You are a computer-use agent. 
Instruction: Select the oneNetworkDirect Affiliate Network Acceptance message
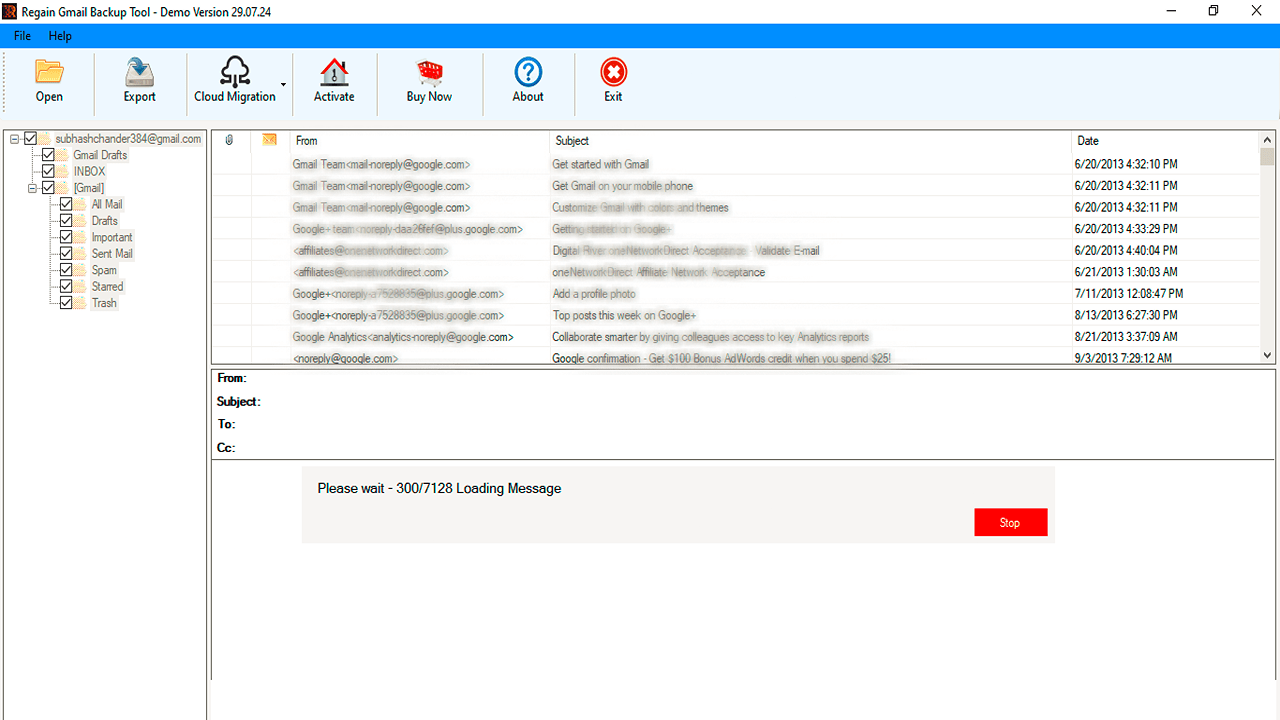(736, 272)
